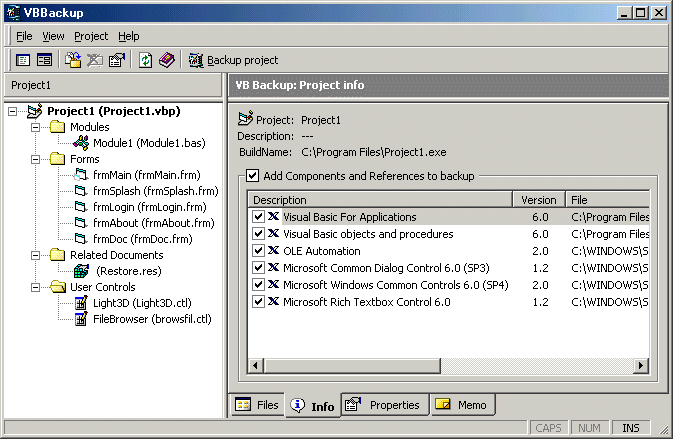Click the help book toolbar icon

tap(167, 60)
